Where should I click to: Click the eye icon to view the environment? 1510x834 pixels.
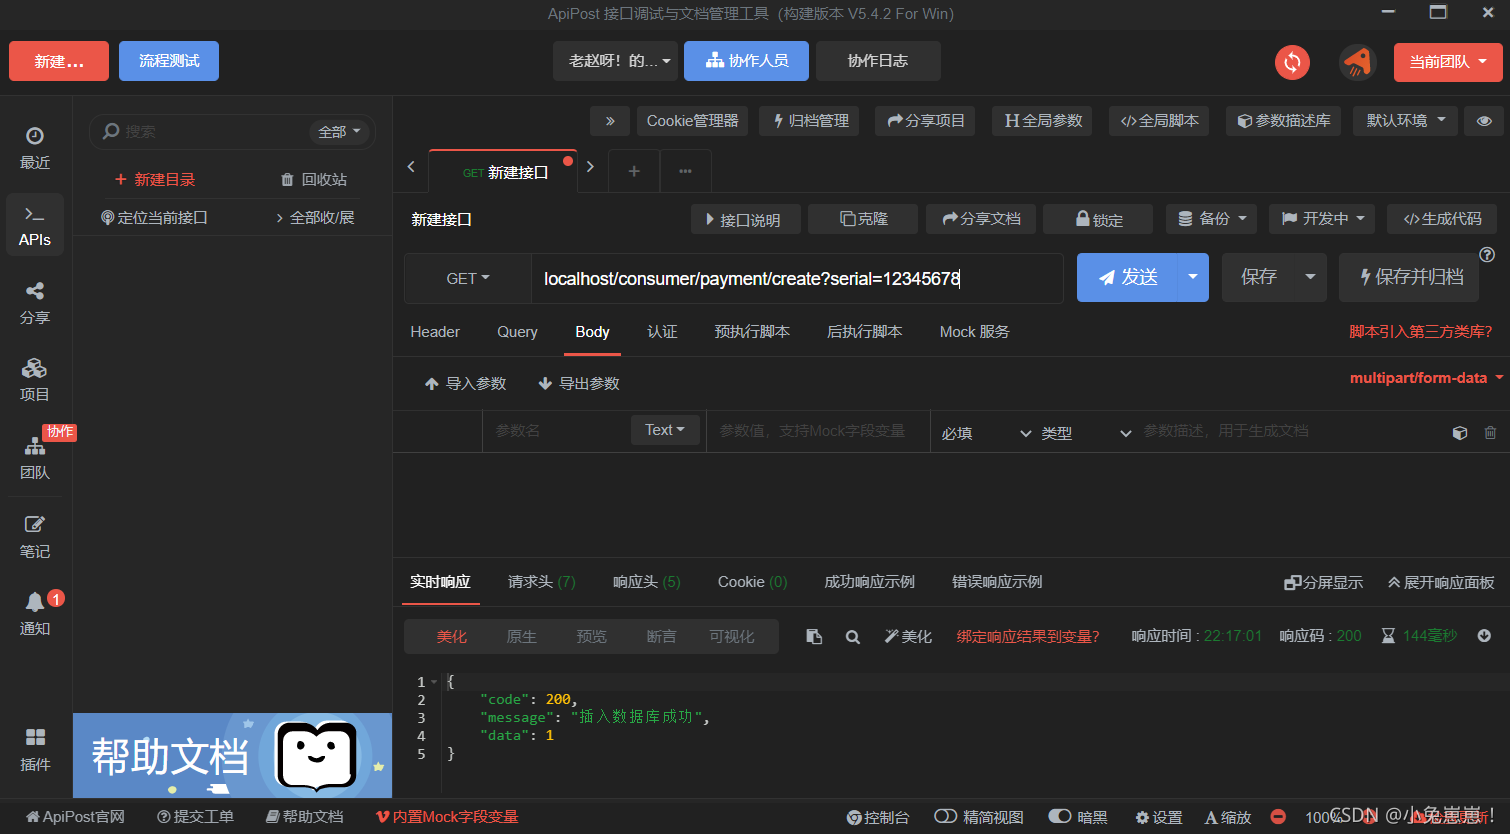(1484, 121)
